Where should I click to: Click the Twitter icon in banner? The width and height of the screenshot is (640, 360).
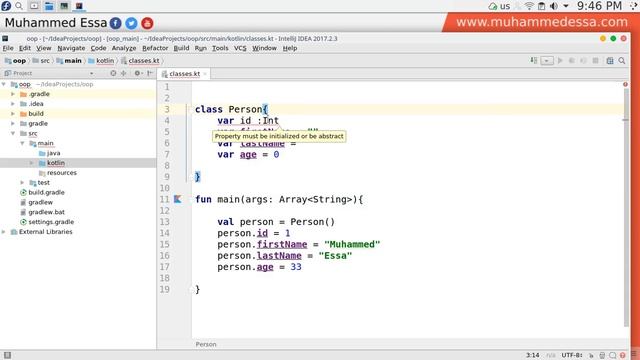pos(131,23)
